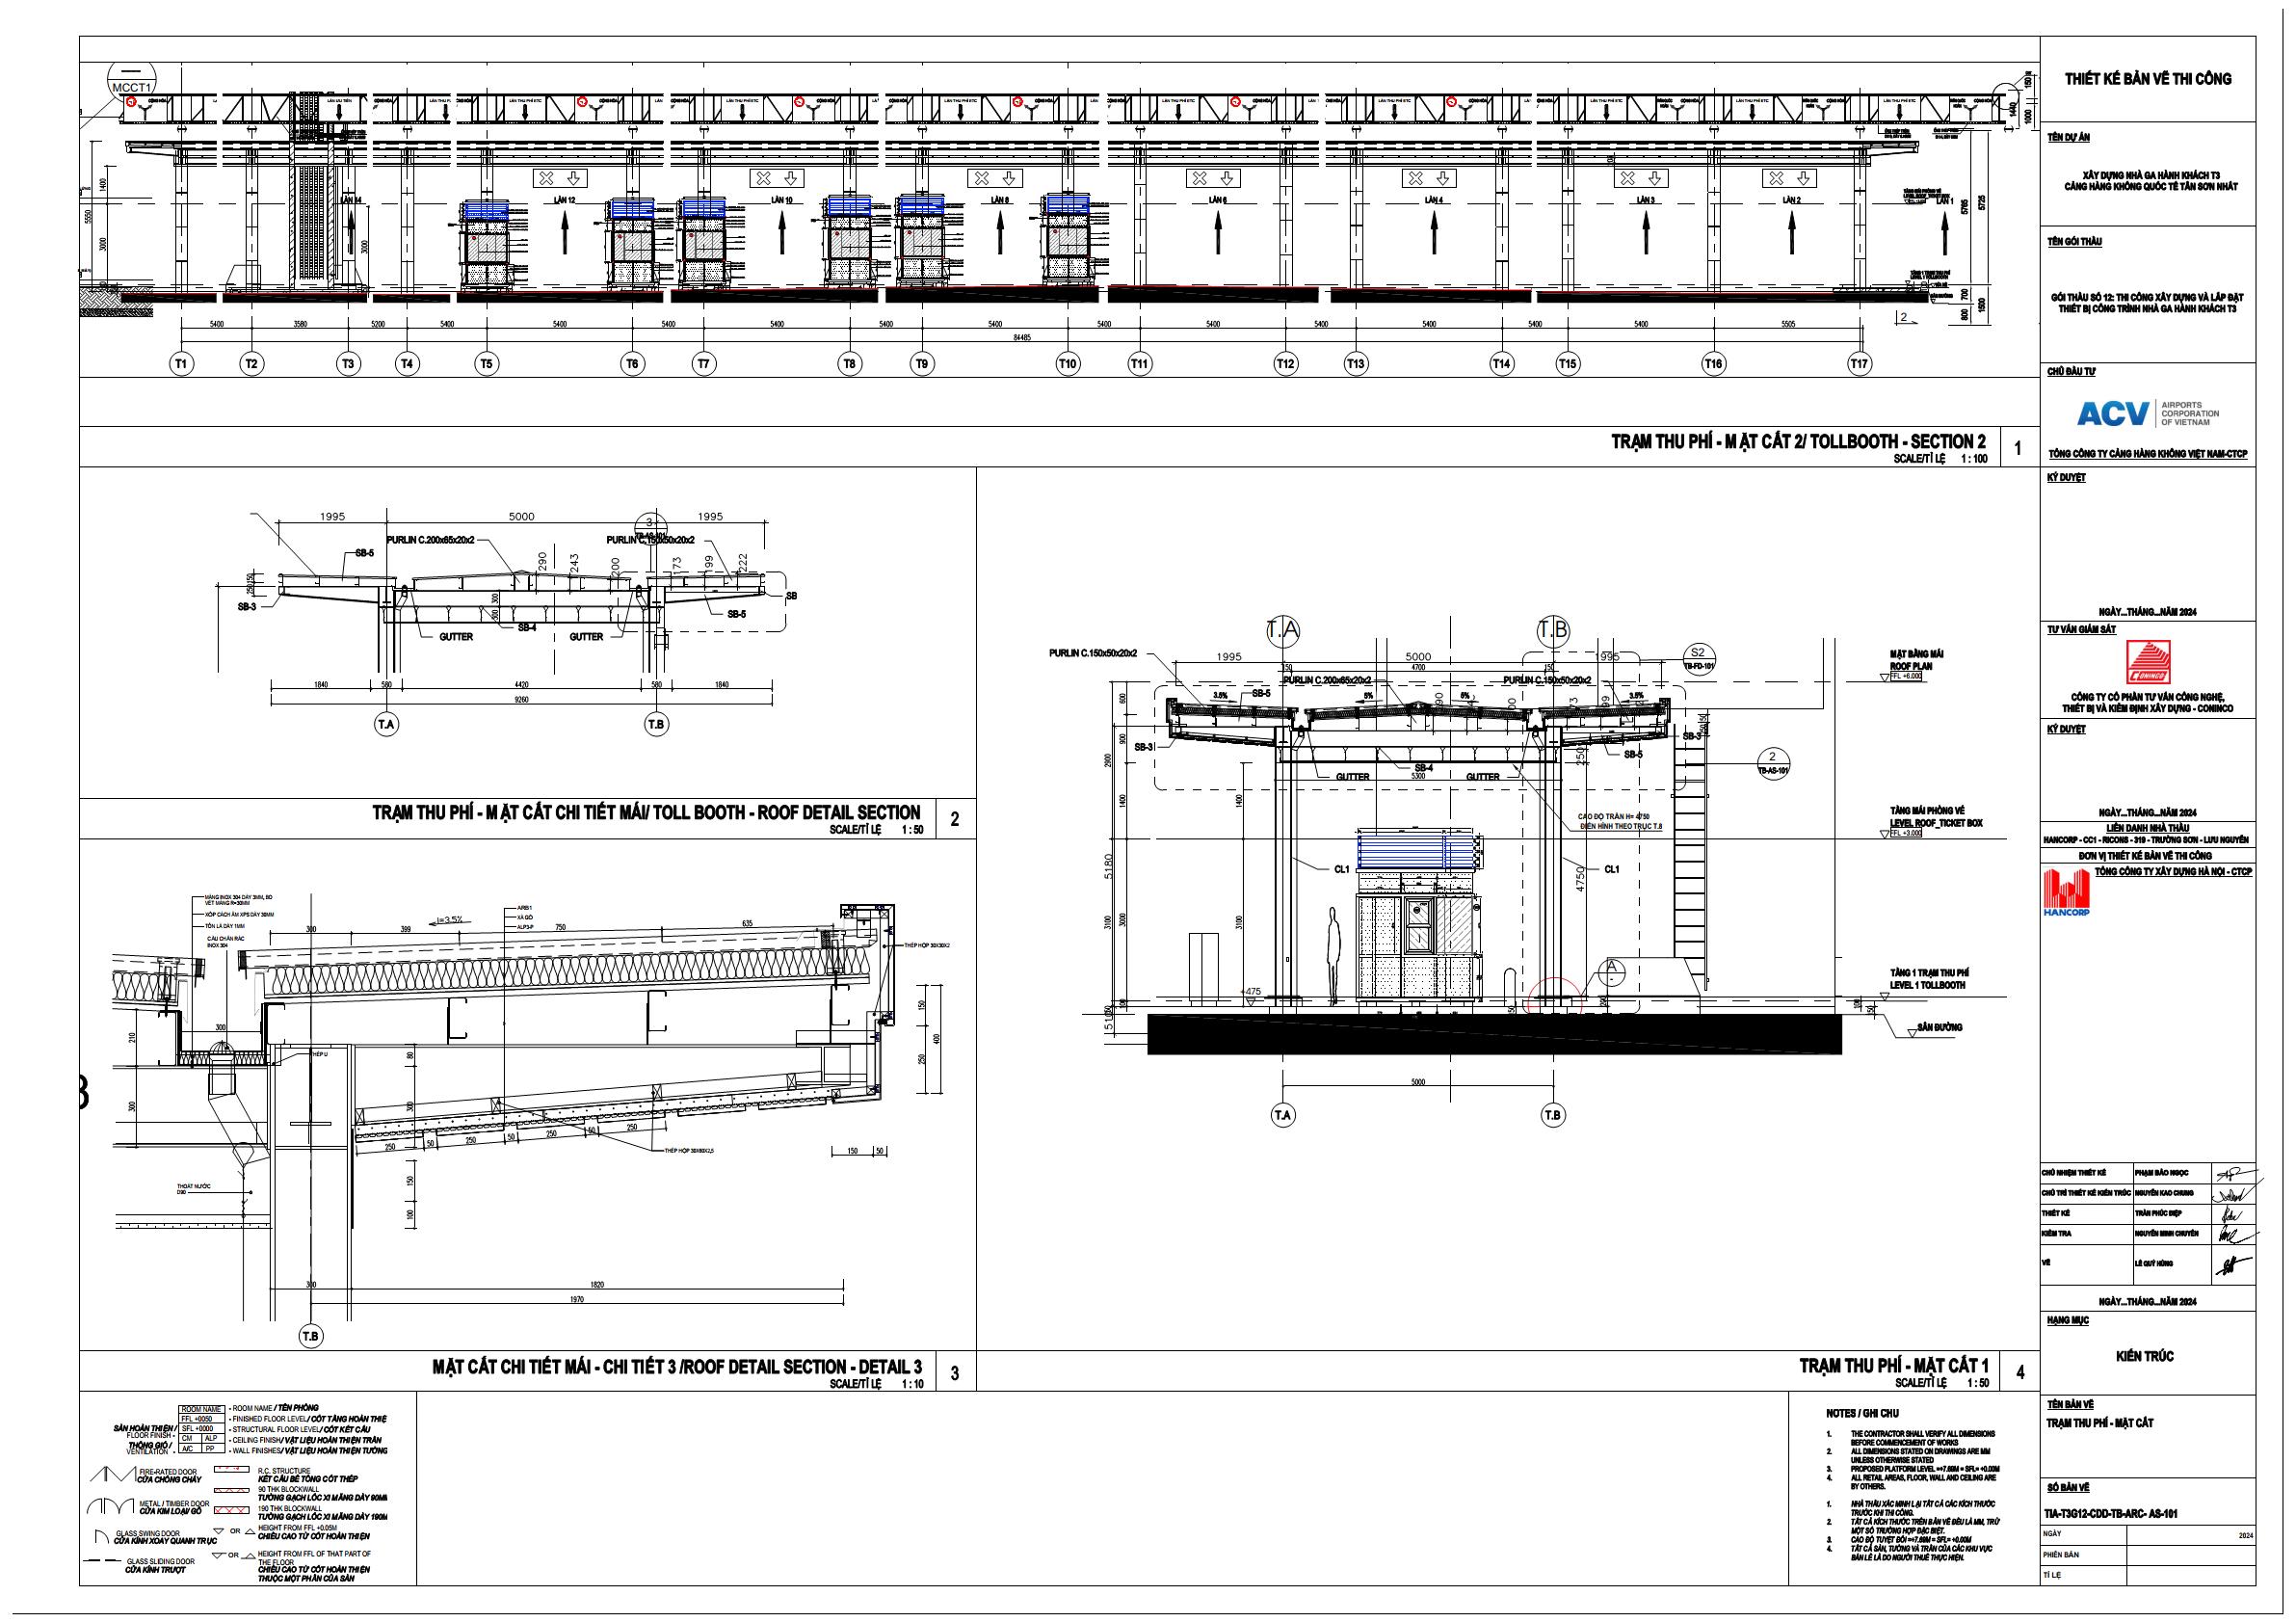This screenshot has height=1622, width=2296.
Task: Click the R.C. structure legend swatch
Action: coord(231,1472)
